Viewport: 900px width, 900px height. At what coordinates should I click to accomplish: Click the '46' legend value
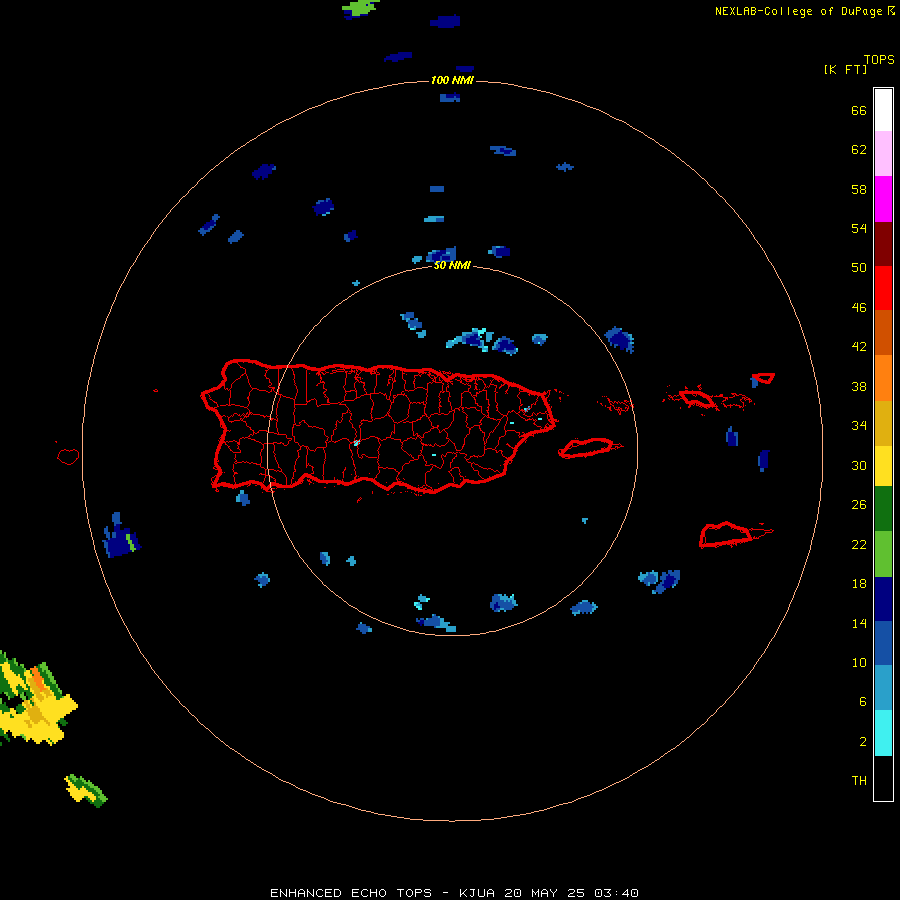[859, 308]
